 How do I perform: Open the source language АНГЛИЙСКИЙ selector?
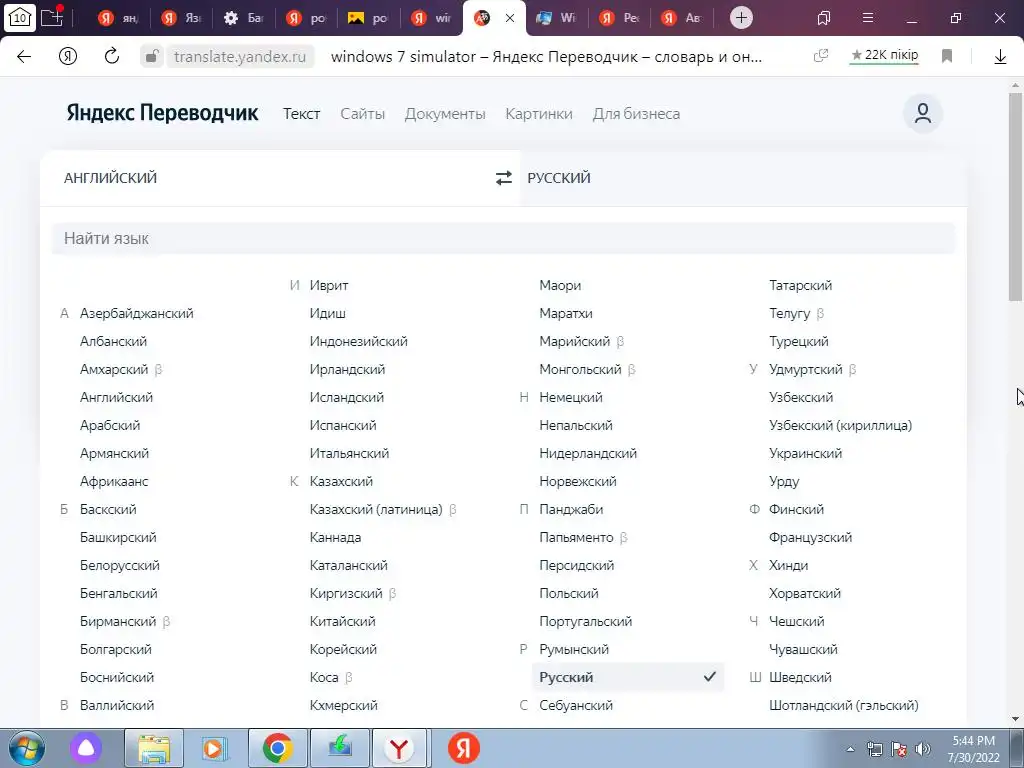110,178
